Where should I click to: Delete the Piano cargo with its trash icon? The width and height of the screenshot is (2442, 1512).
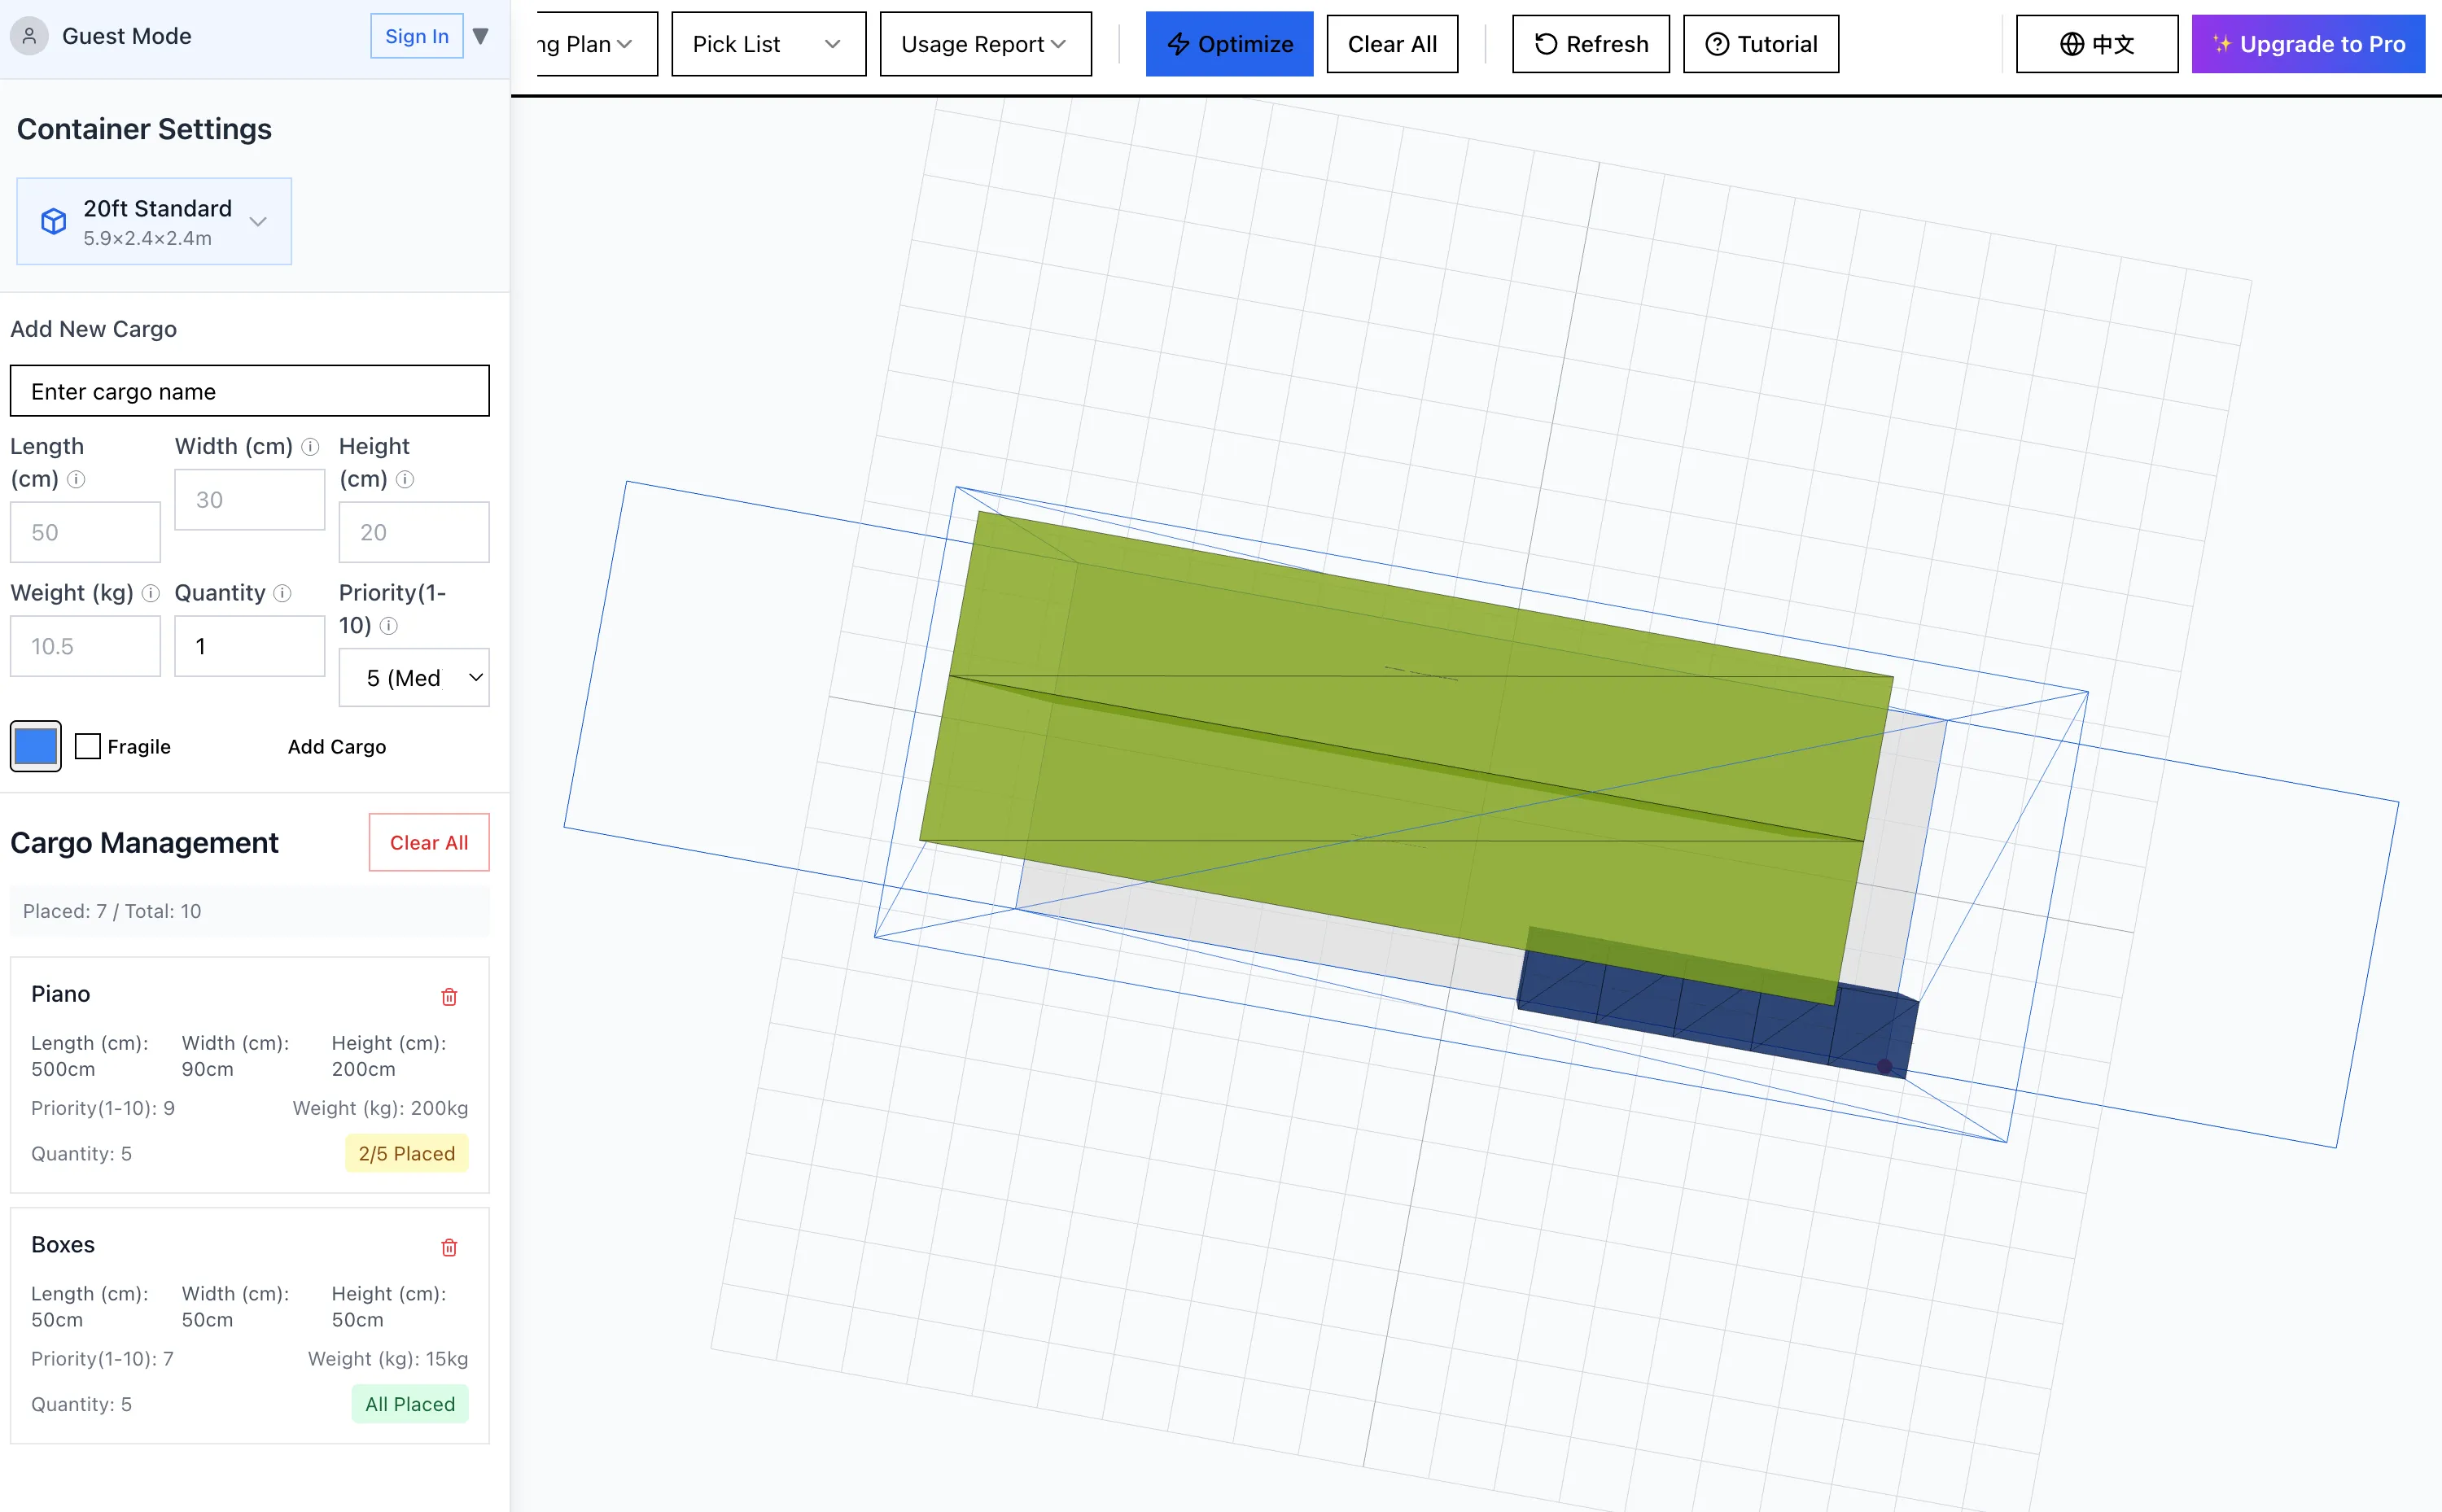click(449, 996)
